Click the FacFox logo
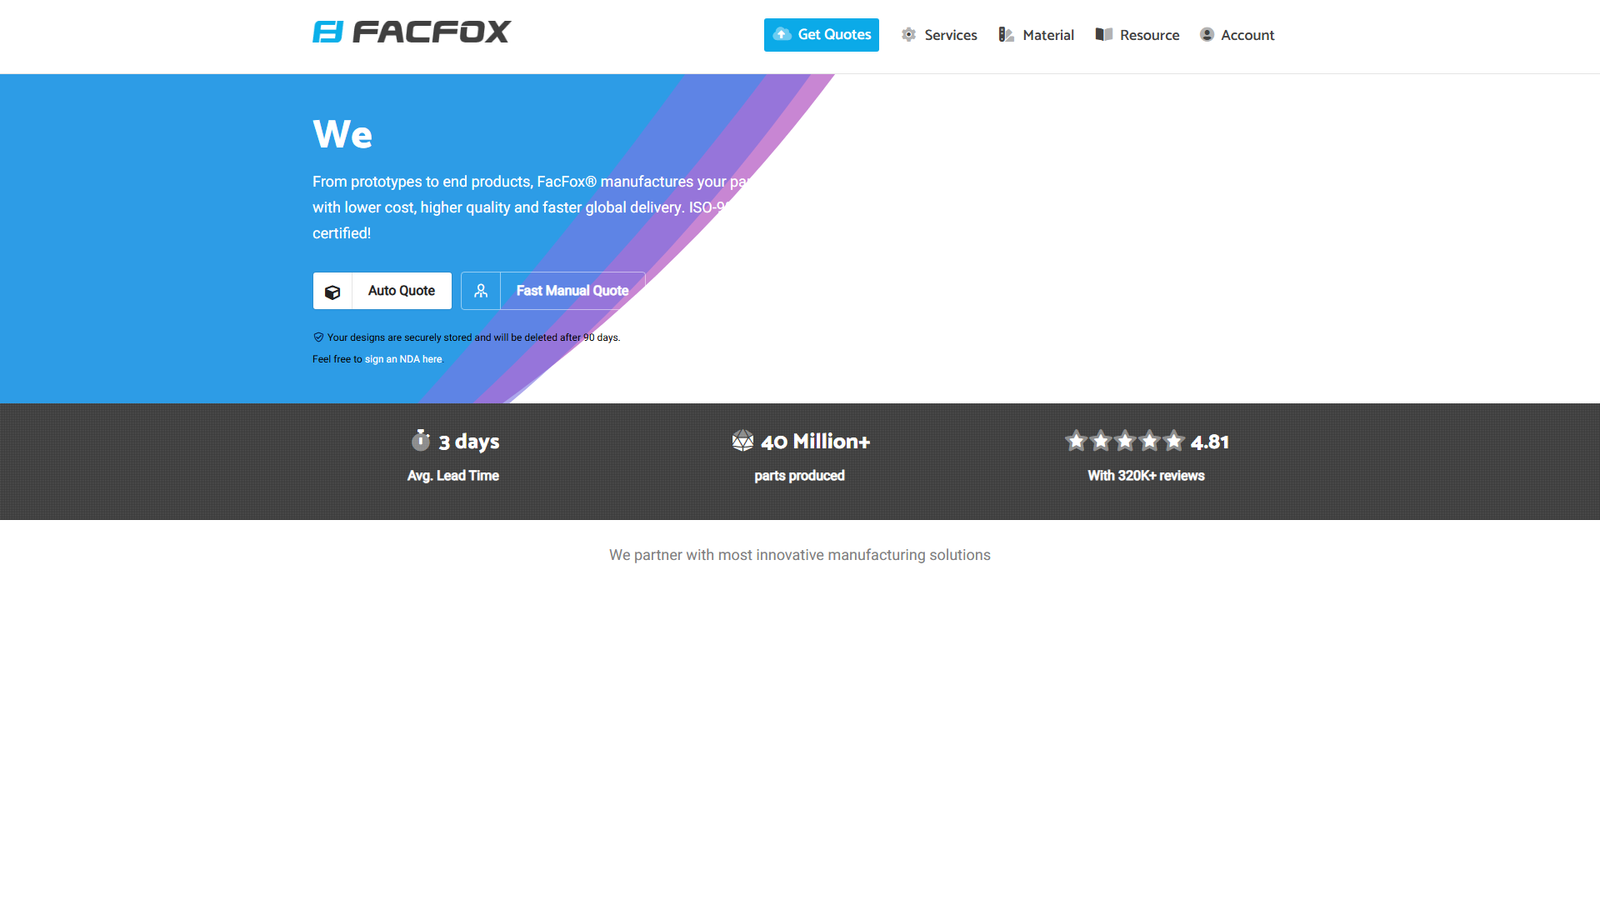The image size is (1600, 900). pyautogui.click(x=411, y=32)
